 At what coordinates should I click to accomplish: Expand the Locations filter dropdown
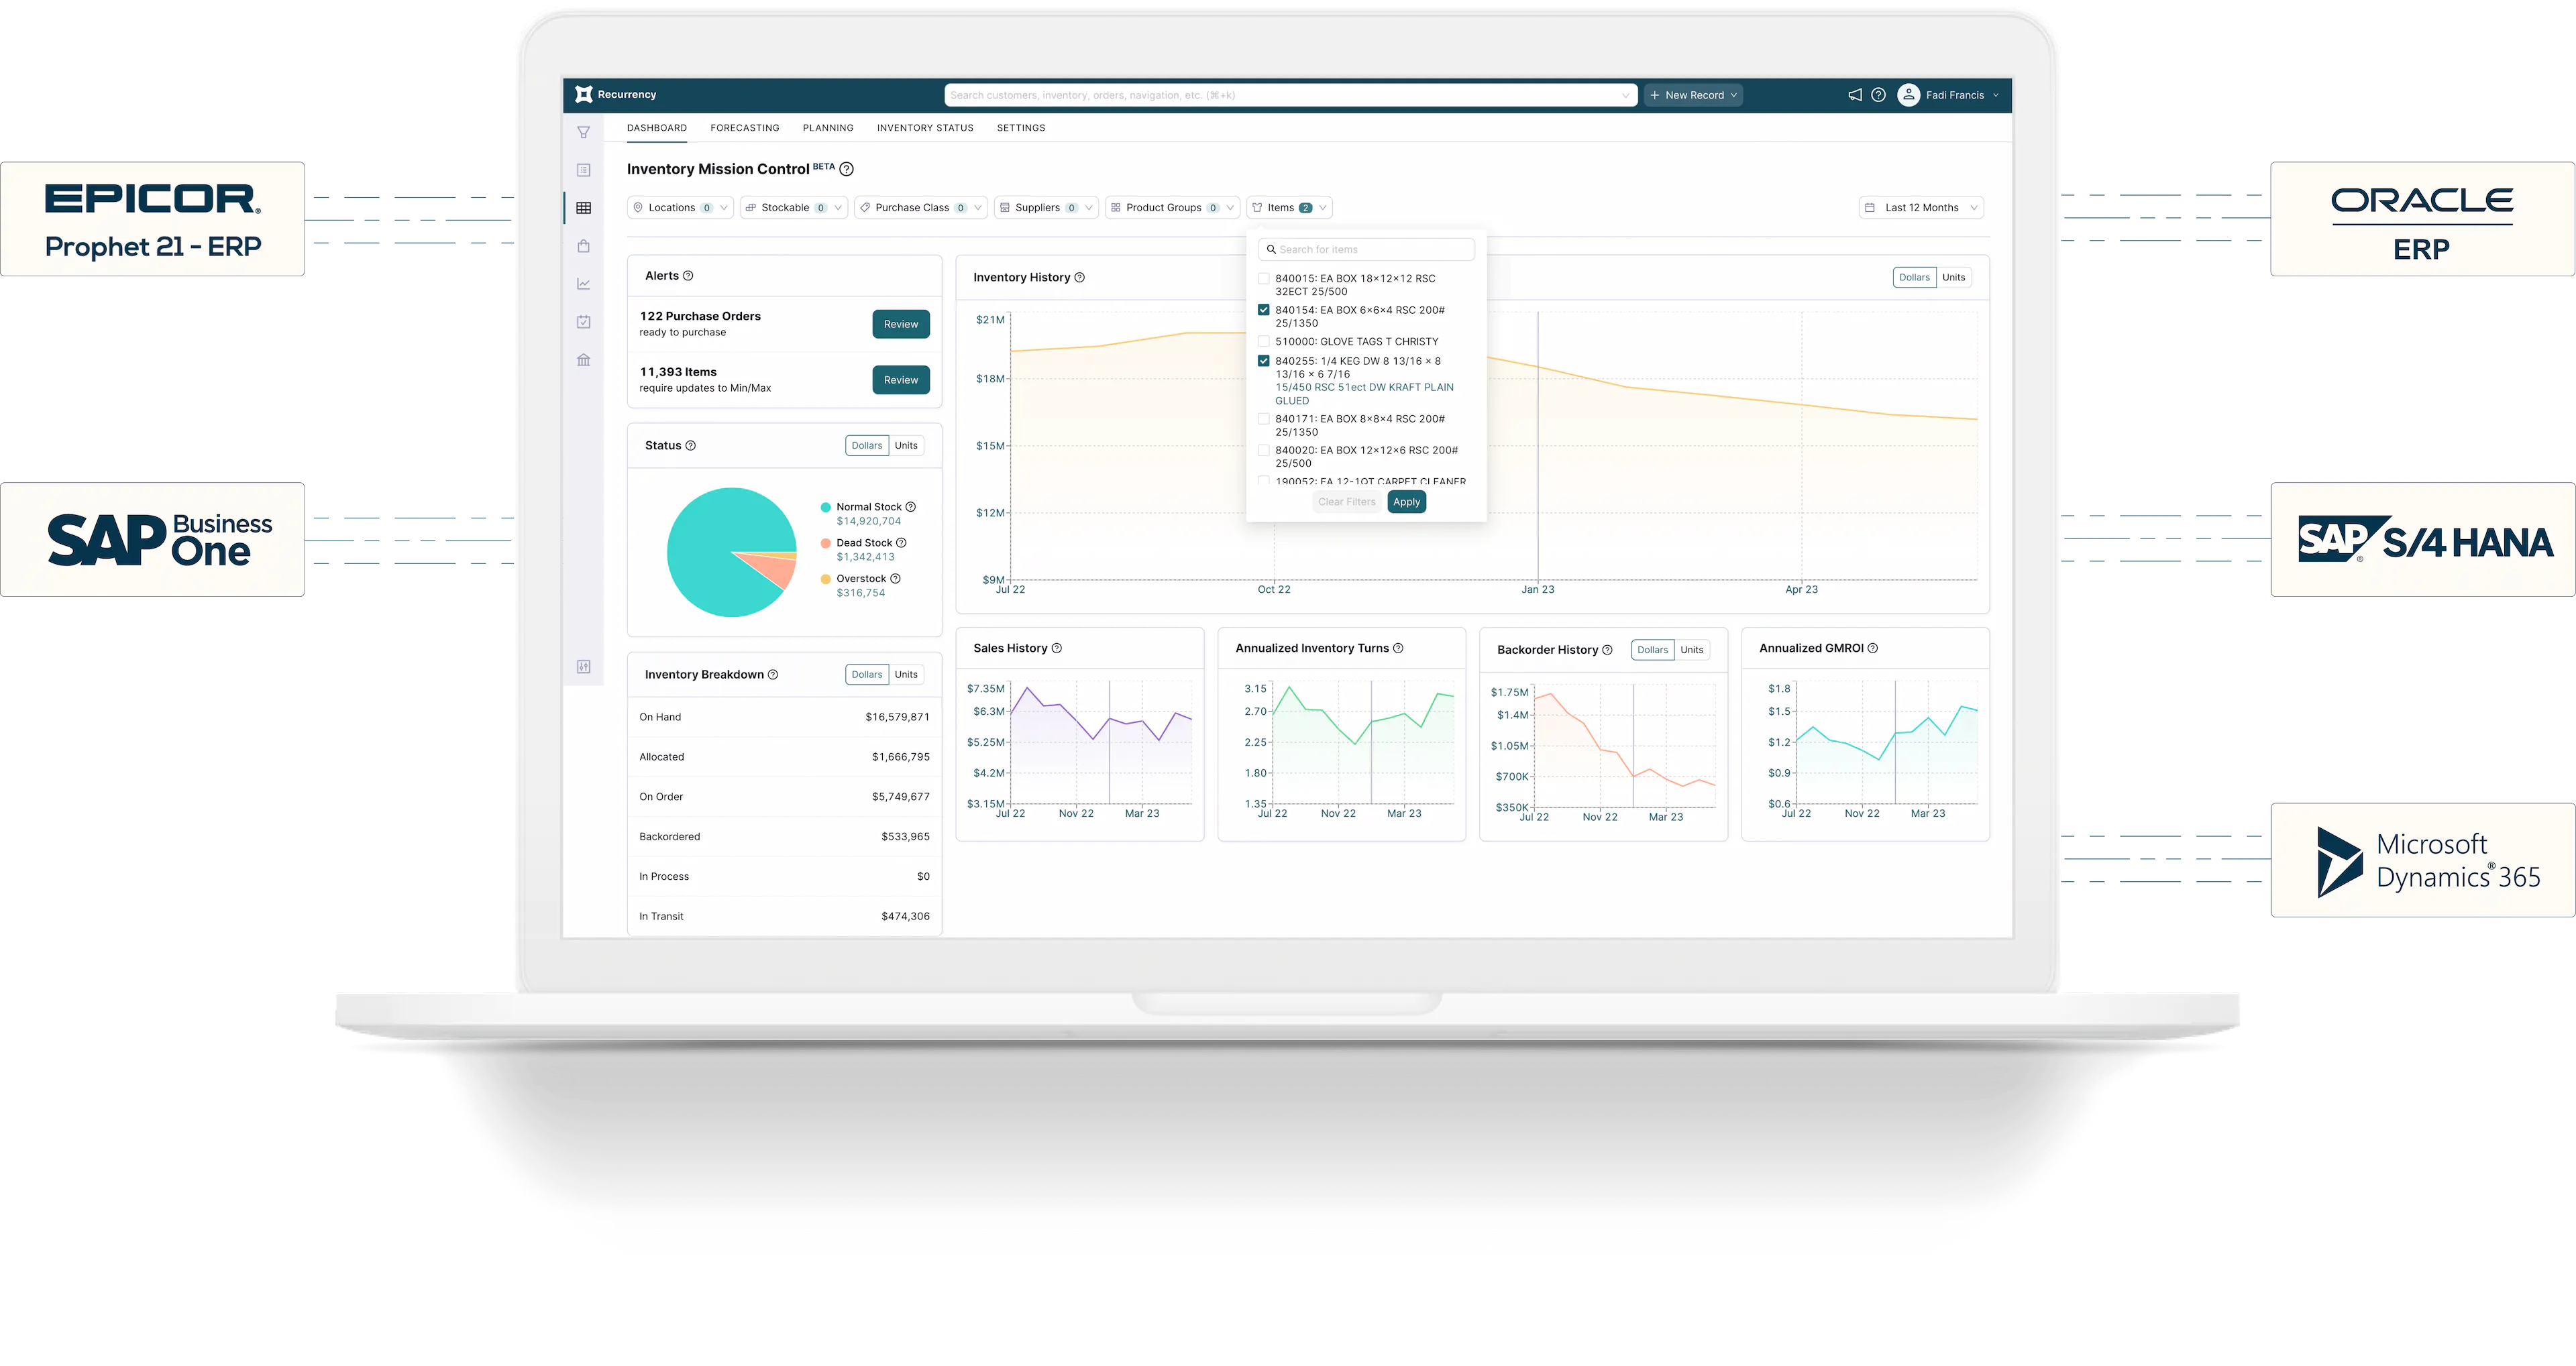[x=680, y=208]
